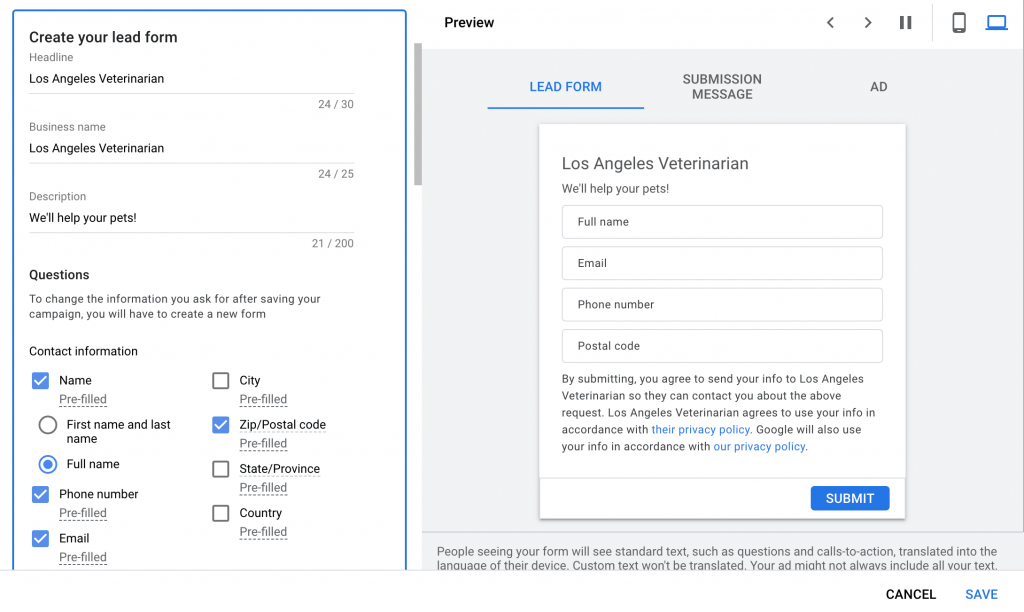This screenshot has width=1024, height=612.
Task: Open 'our privacy policy' link
Action: point(760,447)
